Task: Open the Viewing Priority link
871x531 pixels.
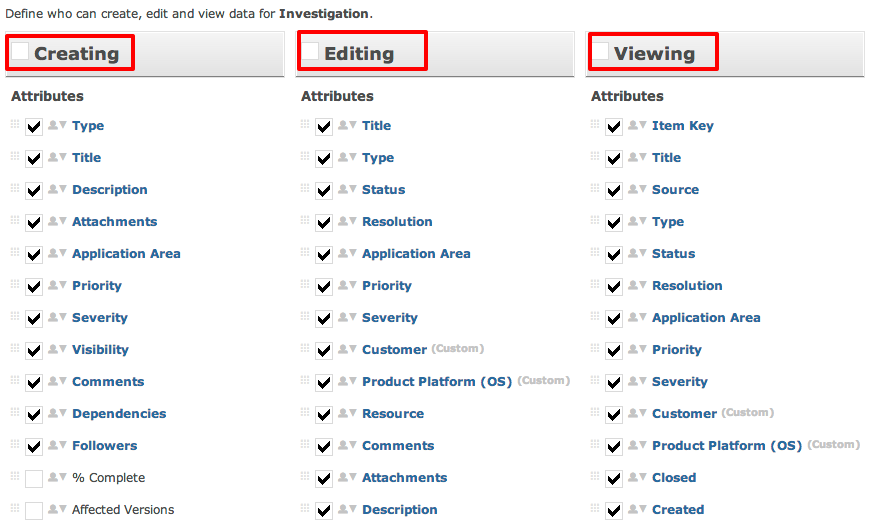Action: (x=677, y=350)
